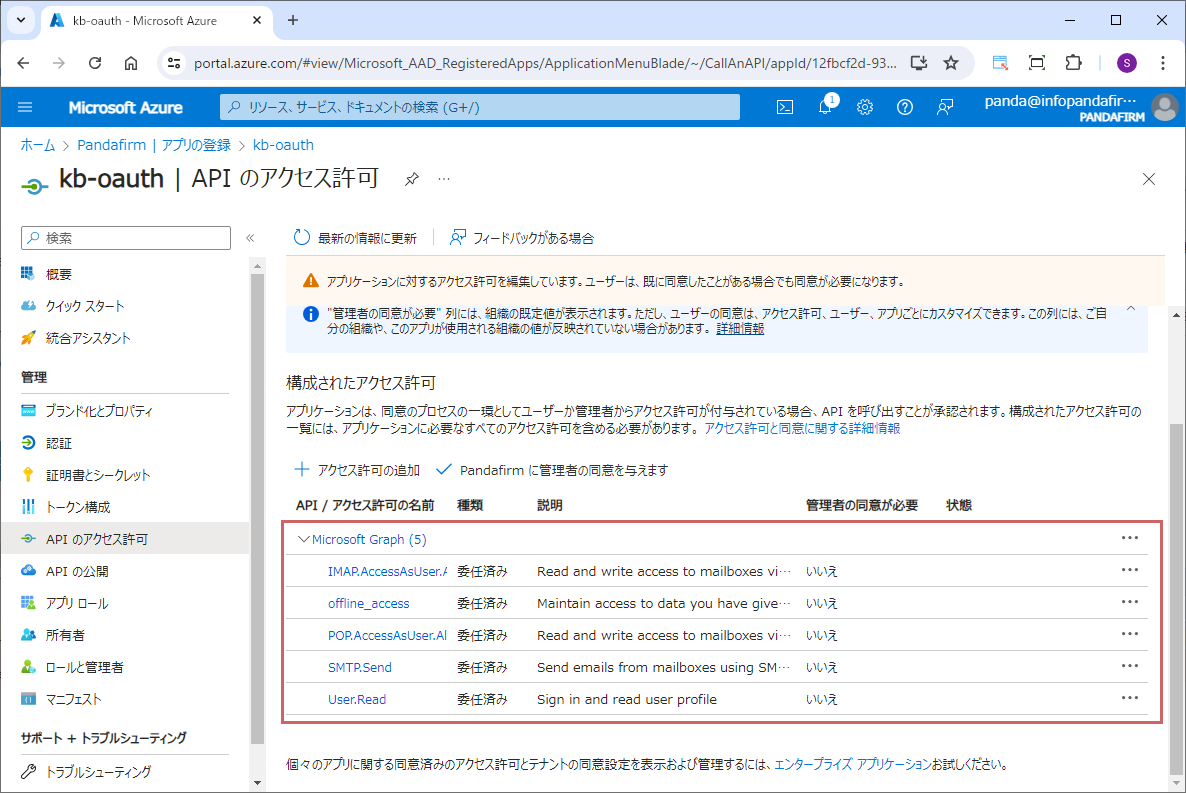
Task: Click アクセス許可の追加 button
Action: [357, 470]
